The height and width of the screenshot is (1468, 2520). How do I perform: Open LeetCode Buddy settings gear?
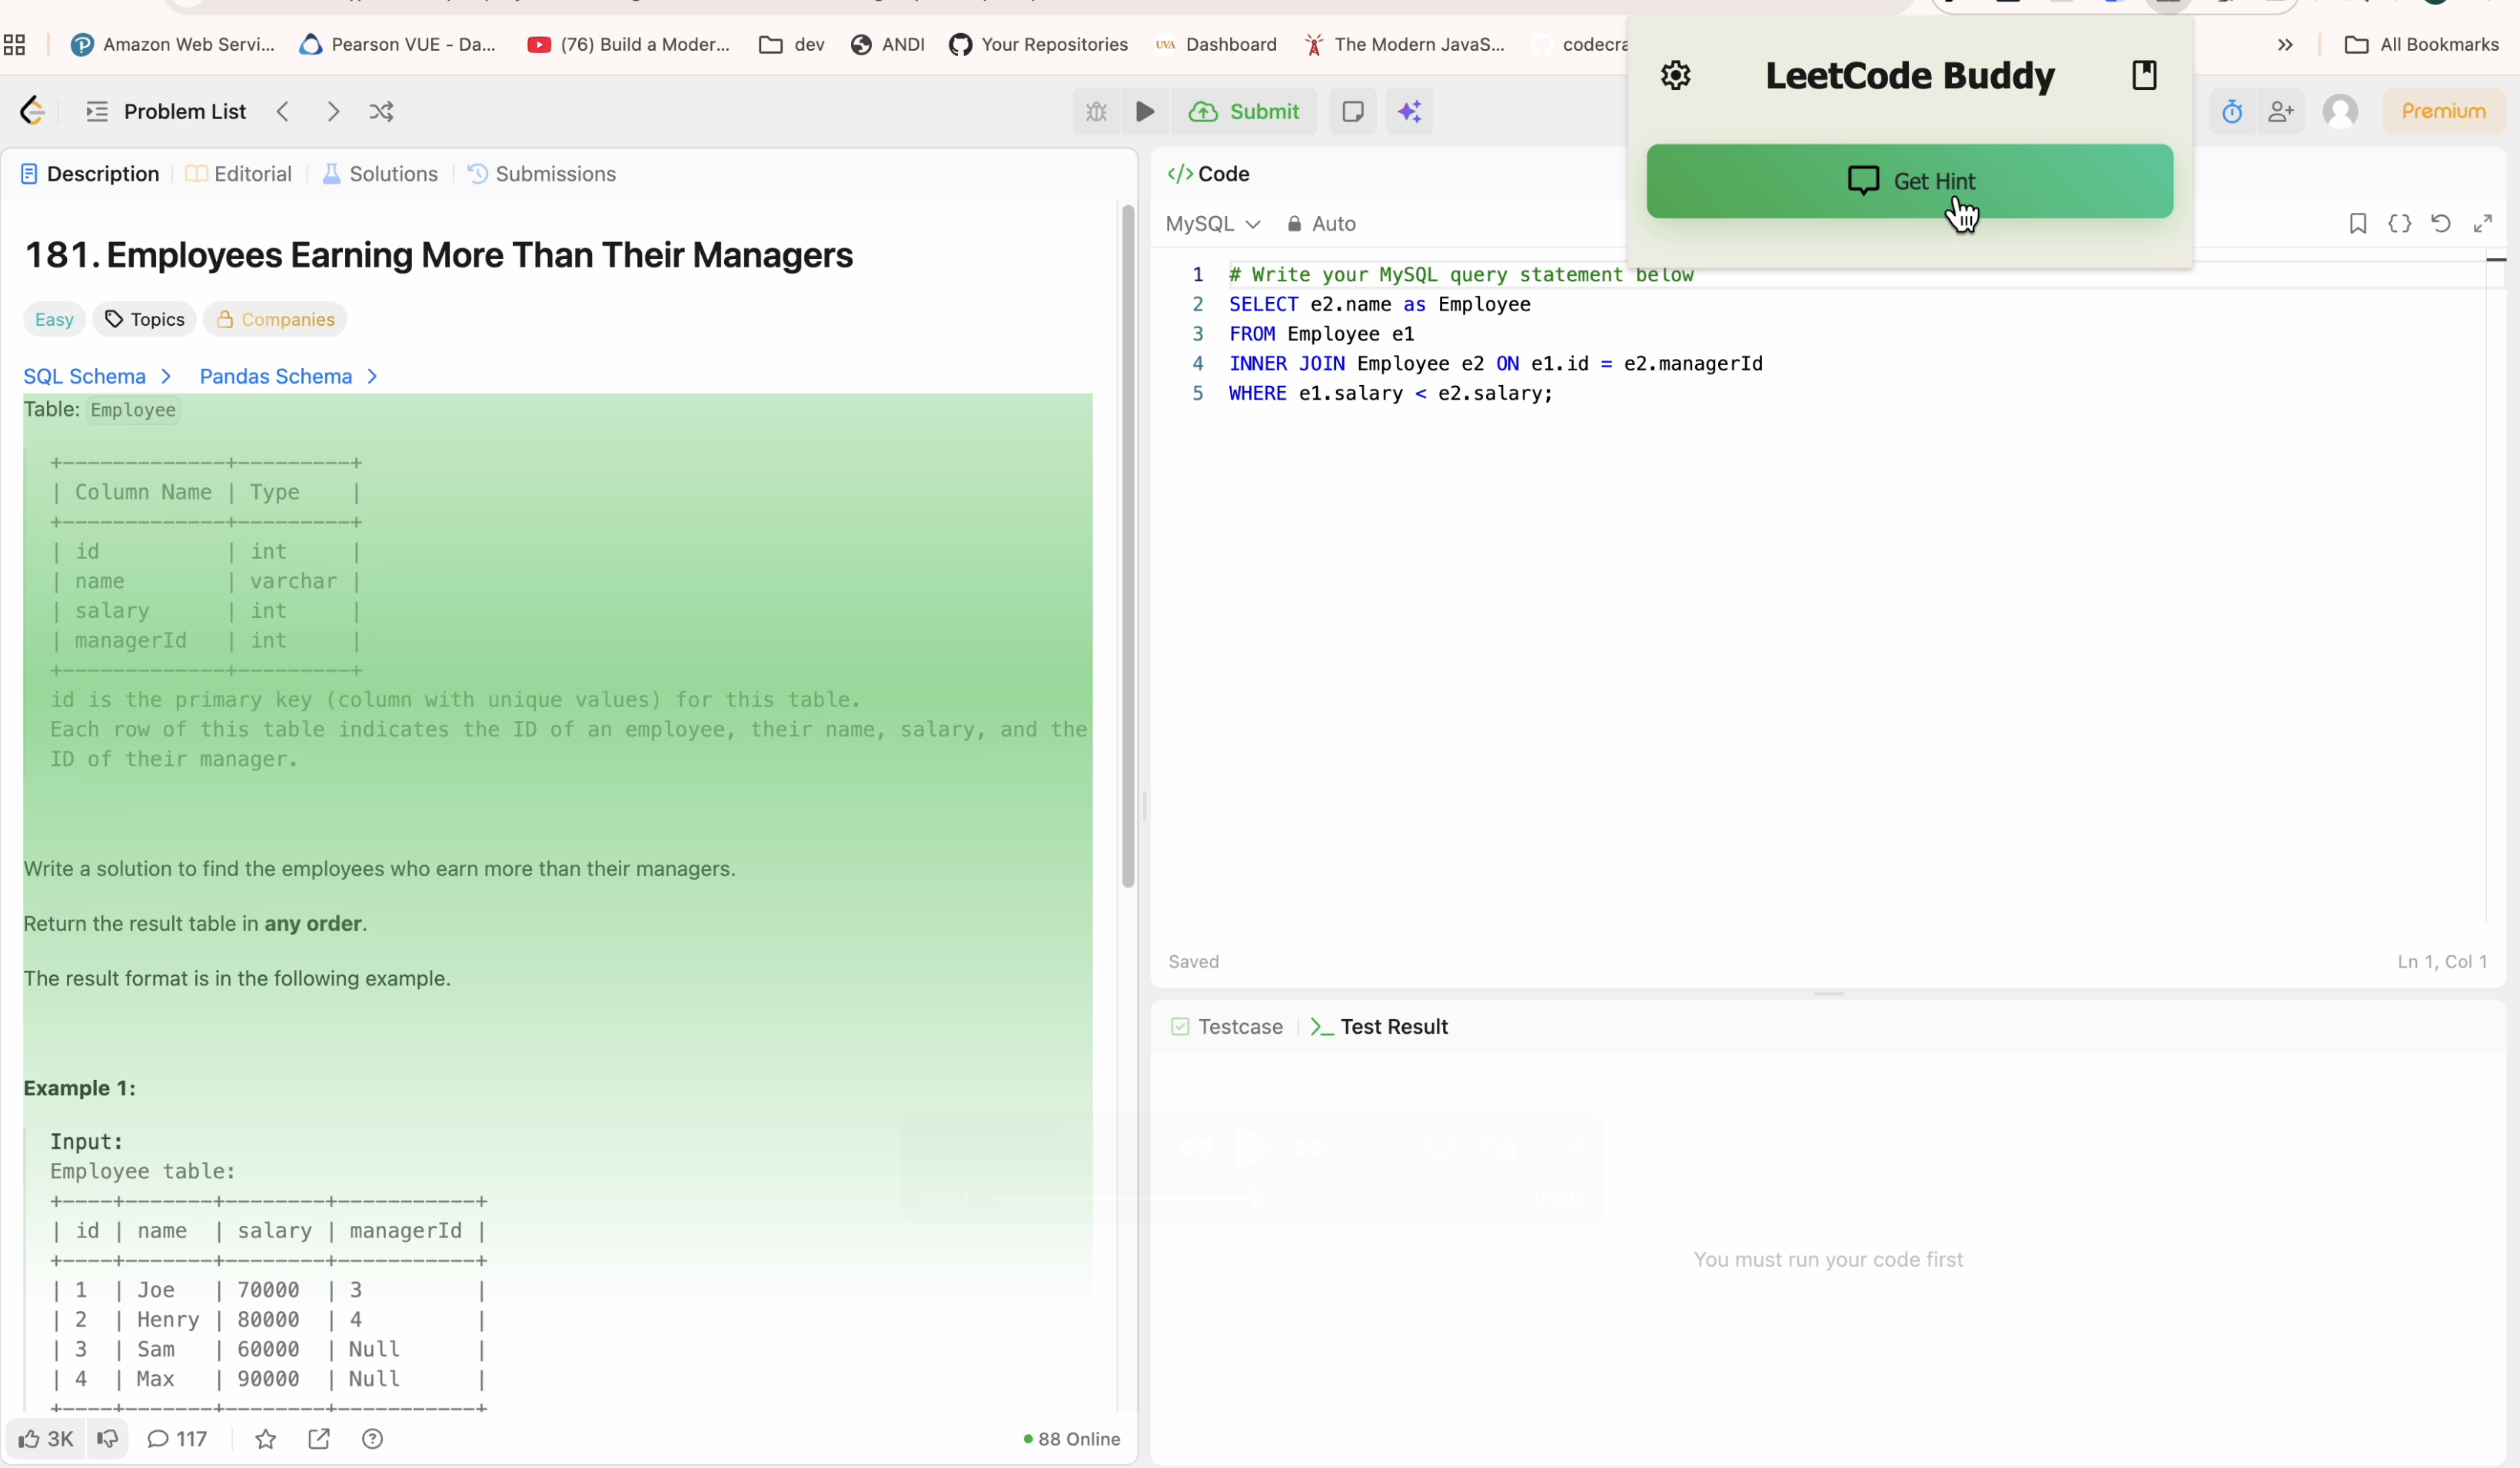click(x=1675, y=76)
